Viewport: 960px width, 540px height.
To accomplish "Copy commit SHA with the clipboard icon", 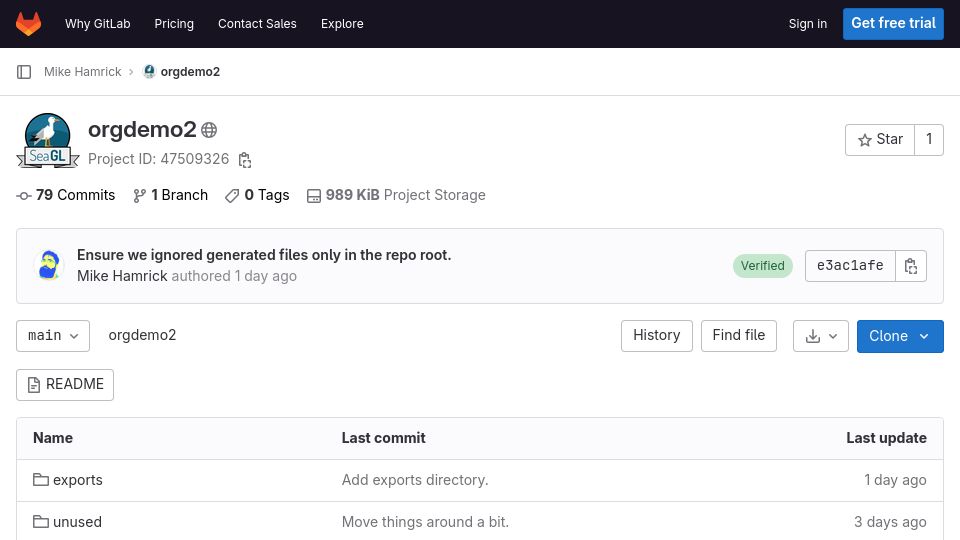I will (x=911, y=266).
